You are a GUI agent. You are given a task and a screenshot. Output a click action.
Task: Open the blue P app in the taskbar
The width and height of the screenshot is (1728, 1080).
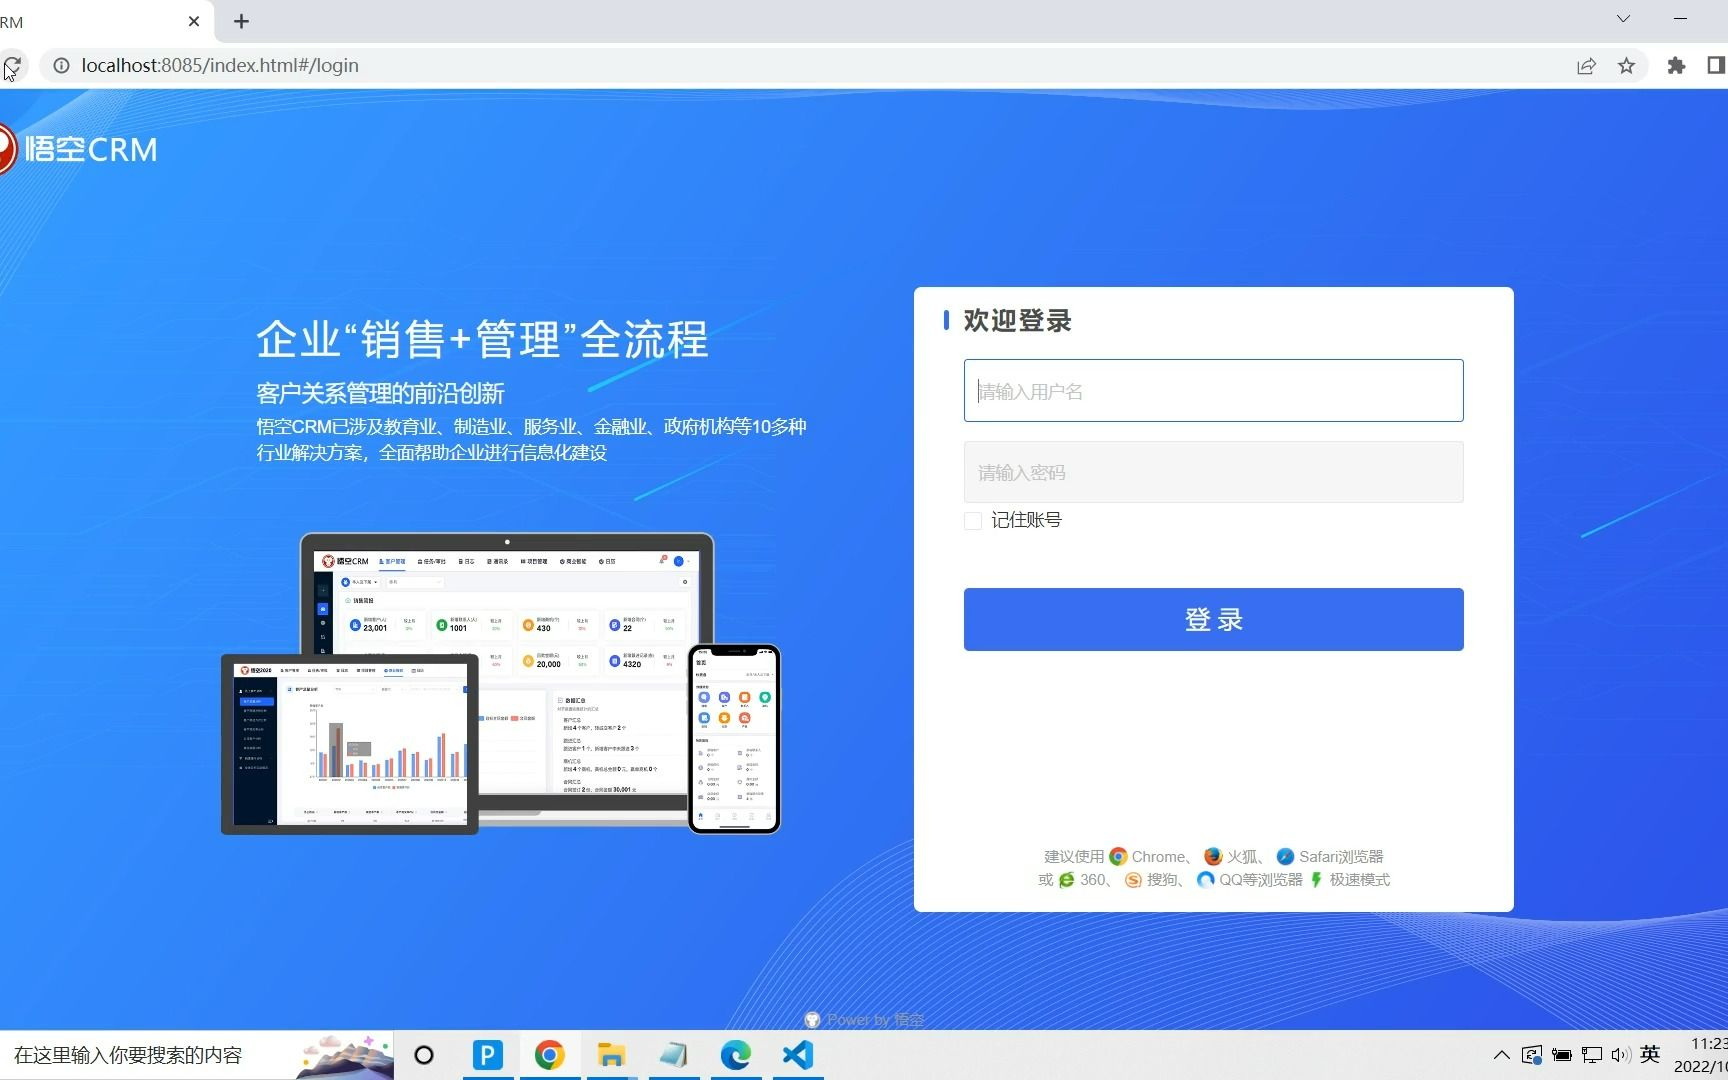487,1055
